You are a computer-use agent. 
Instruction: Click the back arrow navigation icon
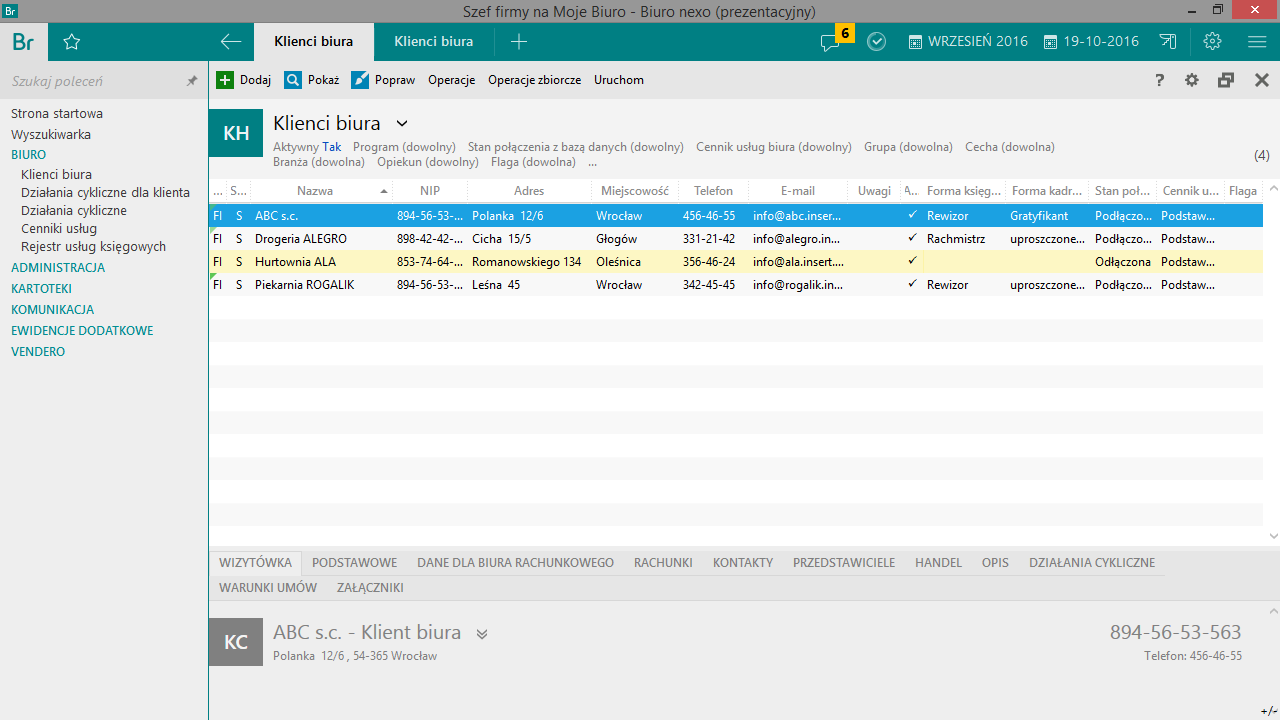231,42
